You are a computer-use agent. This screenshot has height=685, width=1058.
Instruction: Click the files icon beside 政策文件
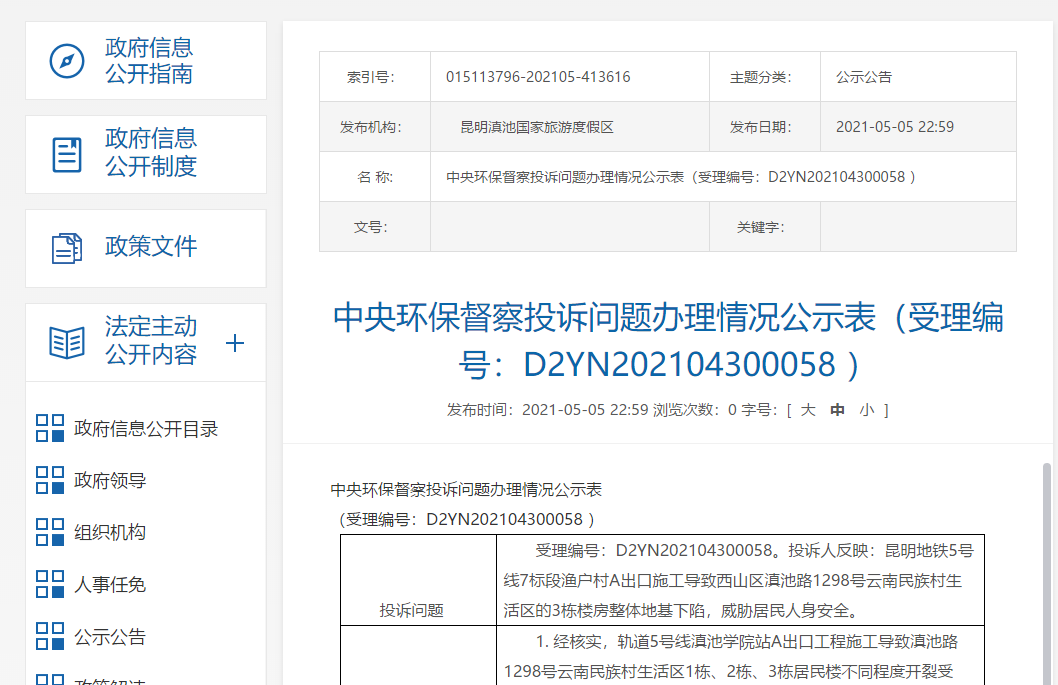pos(67,248)
